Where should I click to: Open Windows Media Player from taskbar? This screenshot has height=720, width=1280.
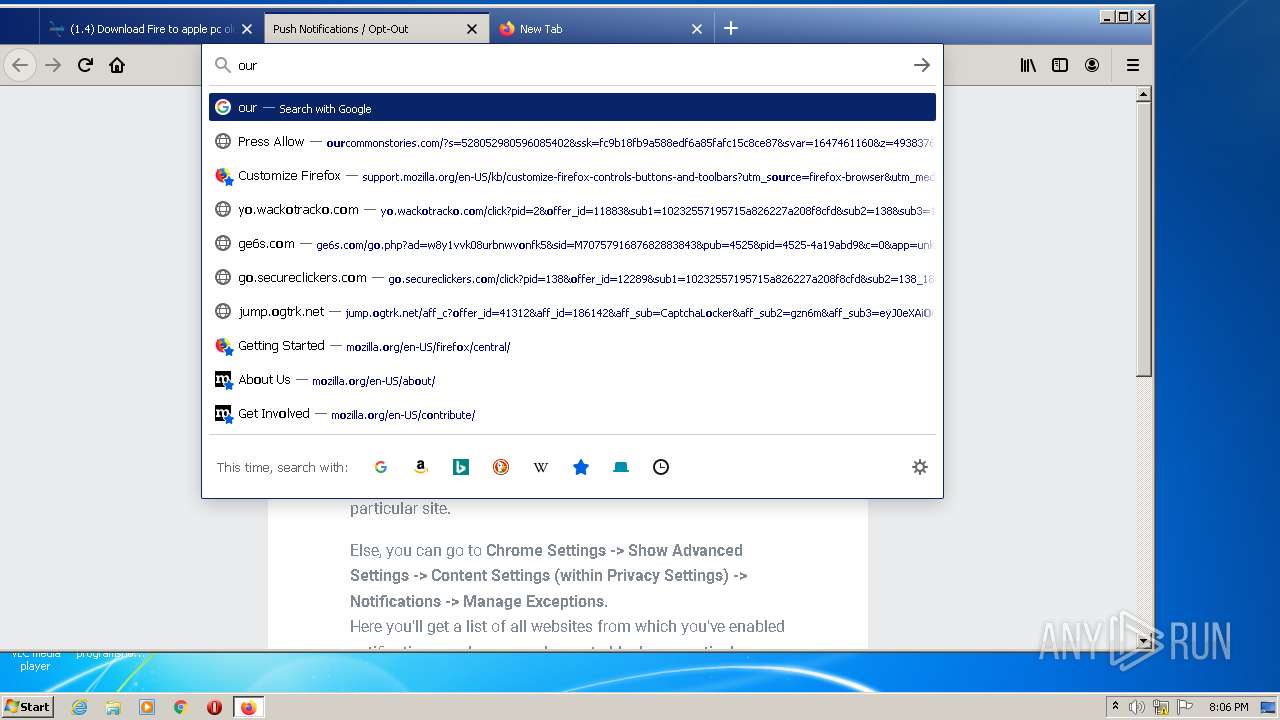[x=147, y=707]
